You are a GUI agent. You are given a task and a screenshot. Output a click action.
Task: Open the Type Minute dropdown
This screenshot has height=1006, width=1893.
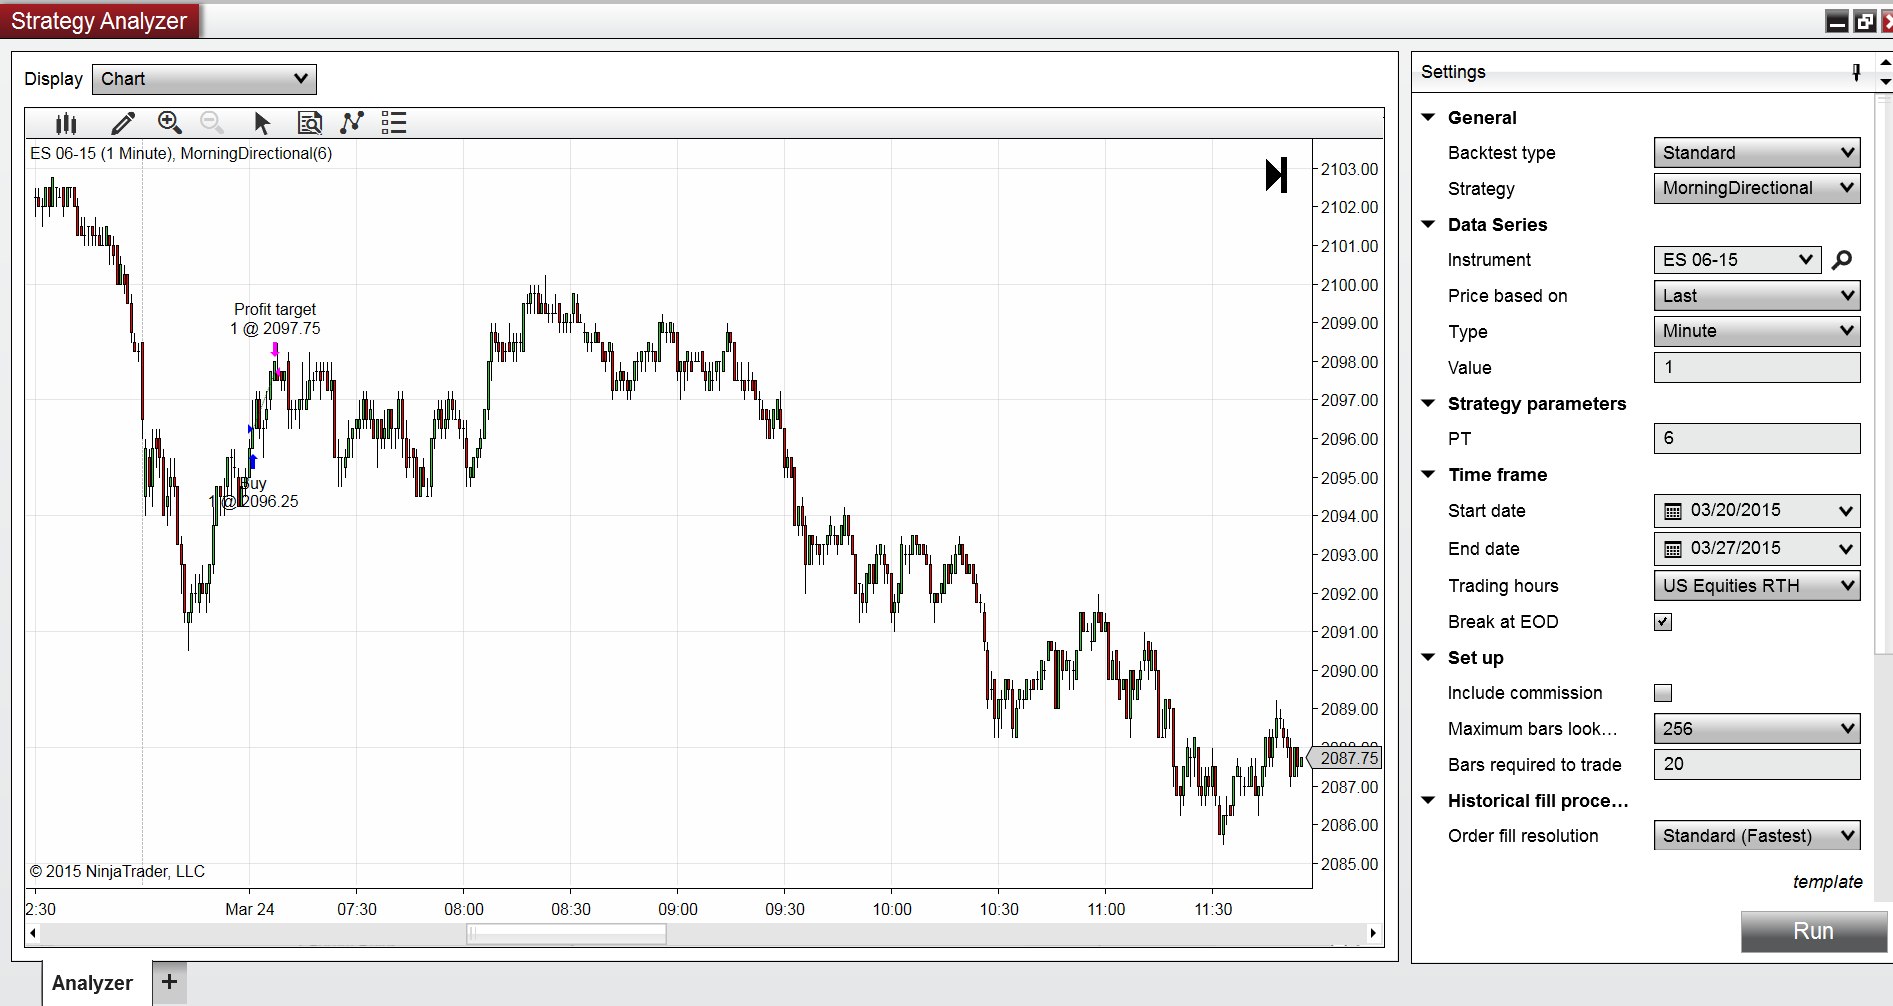coord(1757,331)
